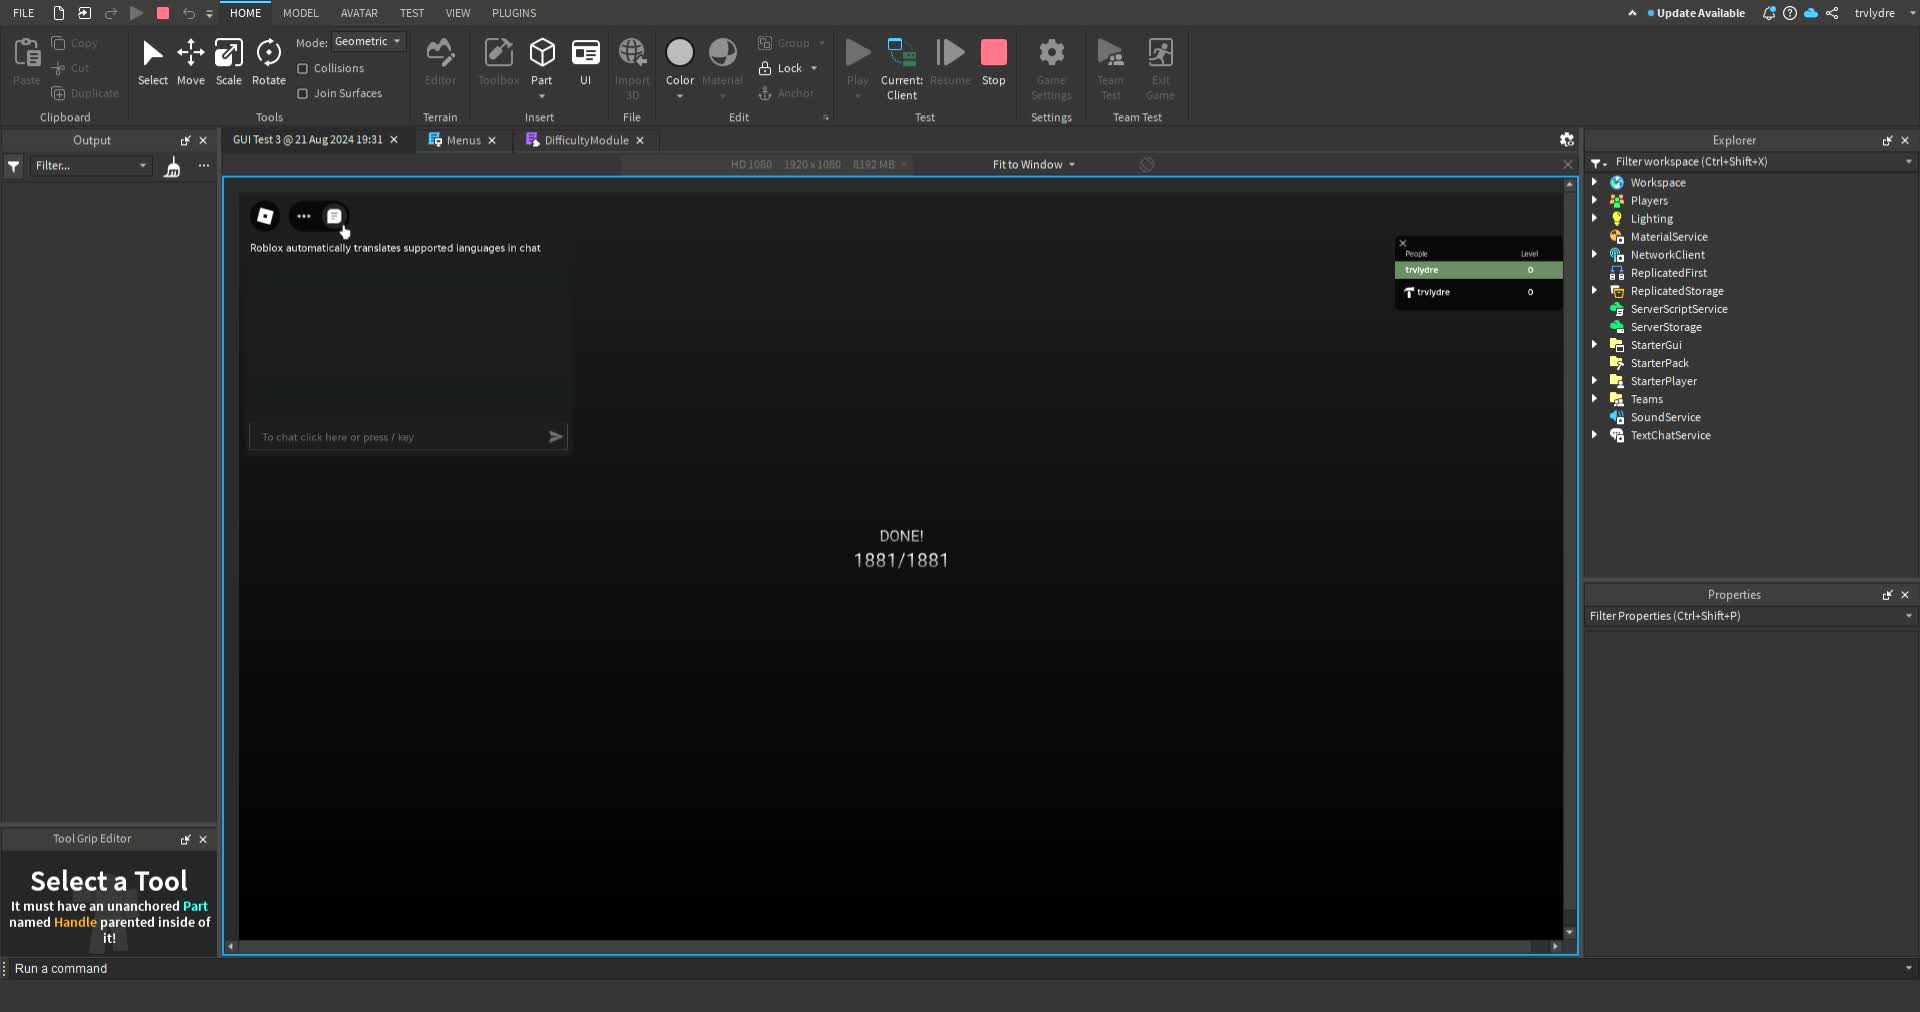Choose the Rotate tool

tap(268, 62)
